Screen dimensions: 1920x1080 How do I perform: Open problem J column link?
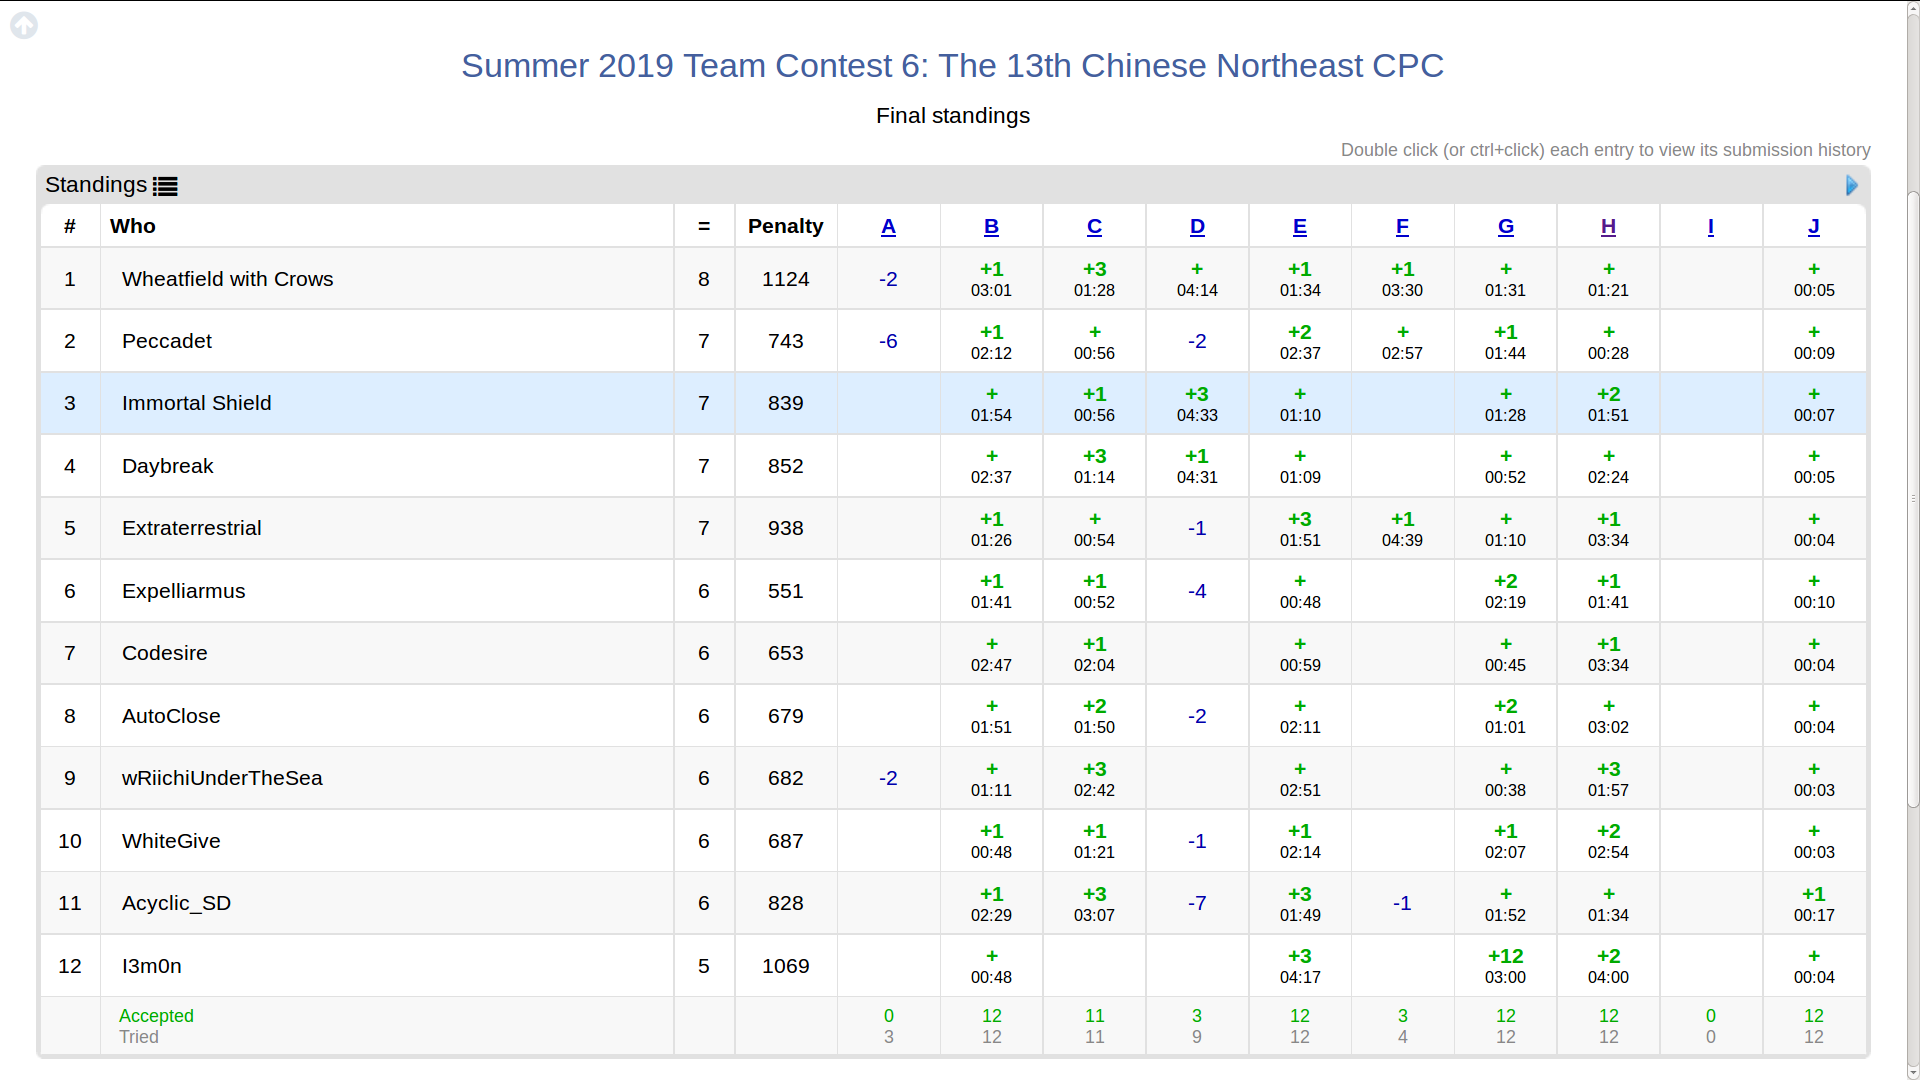pyautogui.click(x=1813, y=227)
